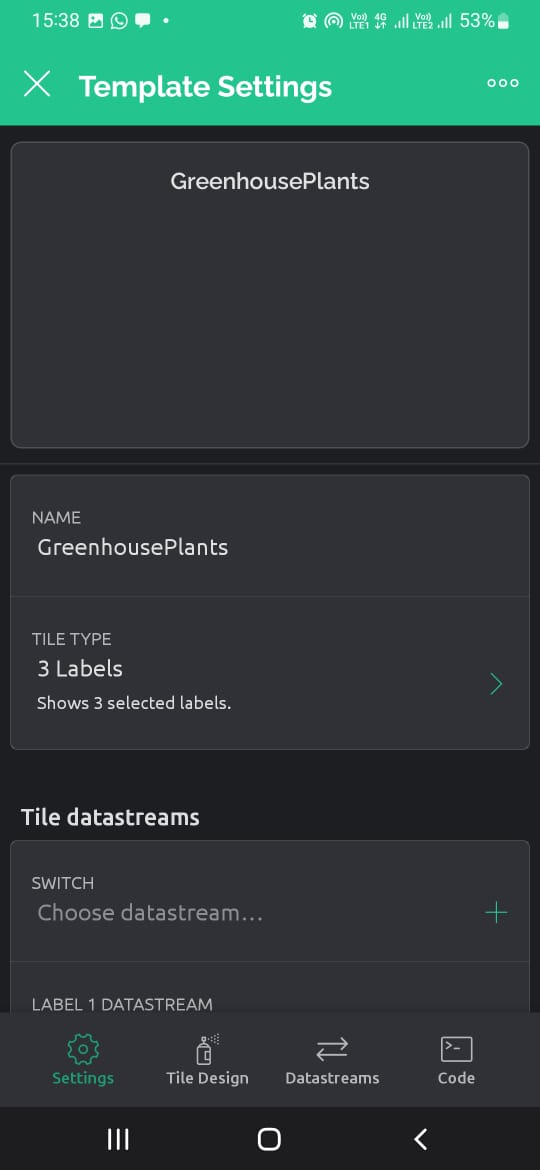540x1170 pixels.
Task: Tap the Template Settings title
Action: click(205, 87)
